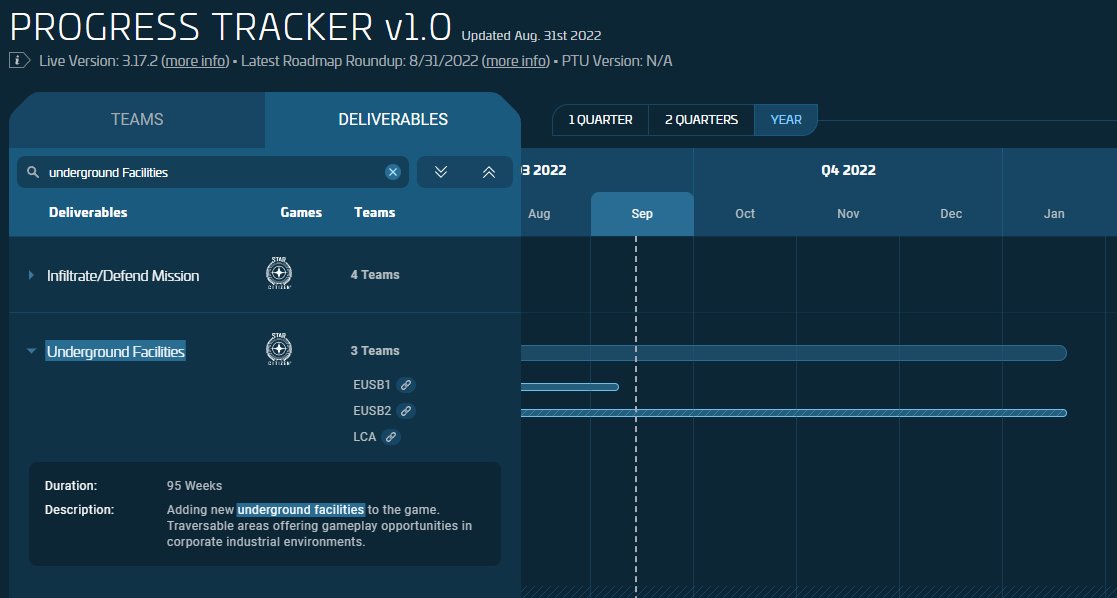Click the info icon beside Live Version
The height and width of the screenshot is (598, 1117).
coord(19,61)
